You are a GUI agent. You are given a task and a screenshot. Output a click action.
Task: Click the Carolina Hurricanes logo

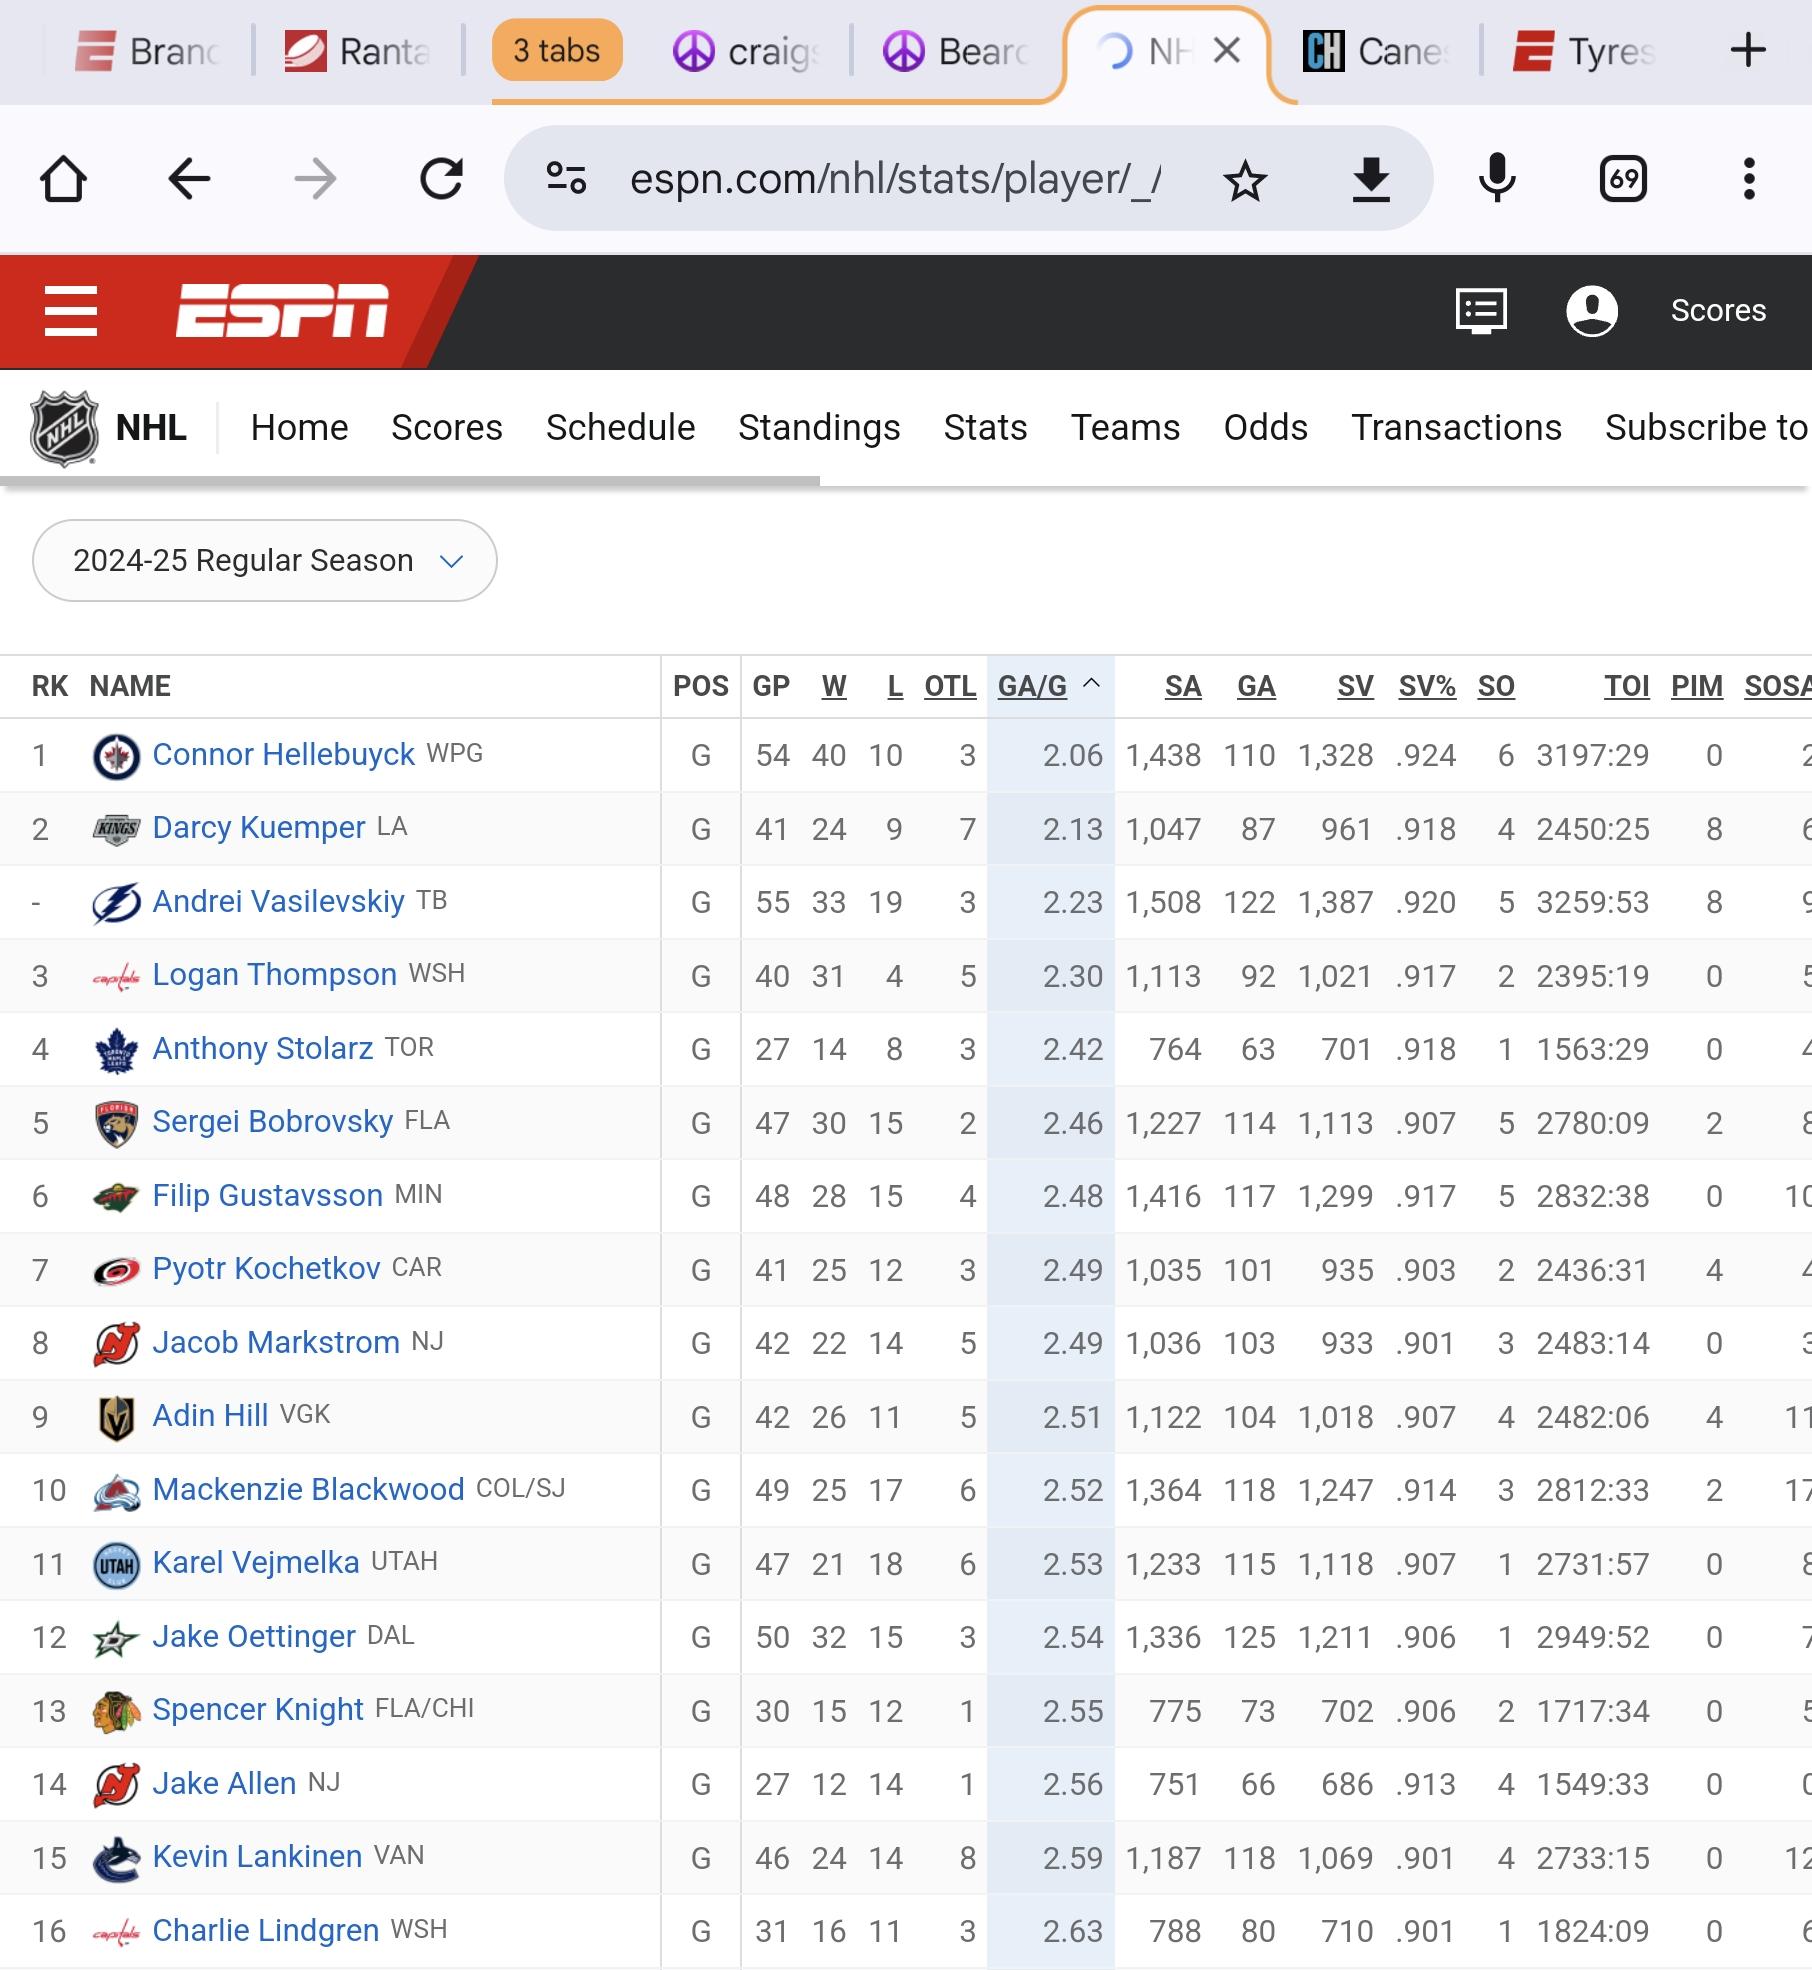[116, 1270]
